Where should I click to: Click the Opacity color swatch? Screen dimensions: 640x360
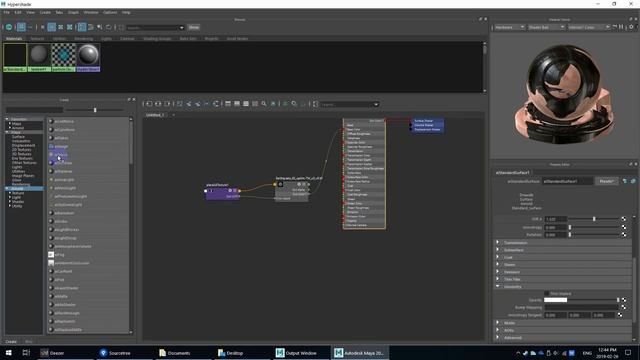[x=556, y=300]
